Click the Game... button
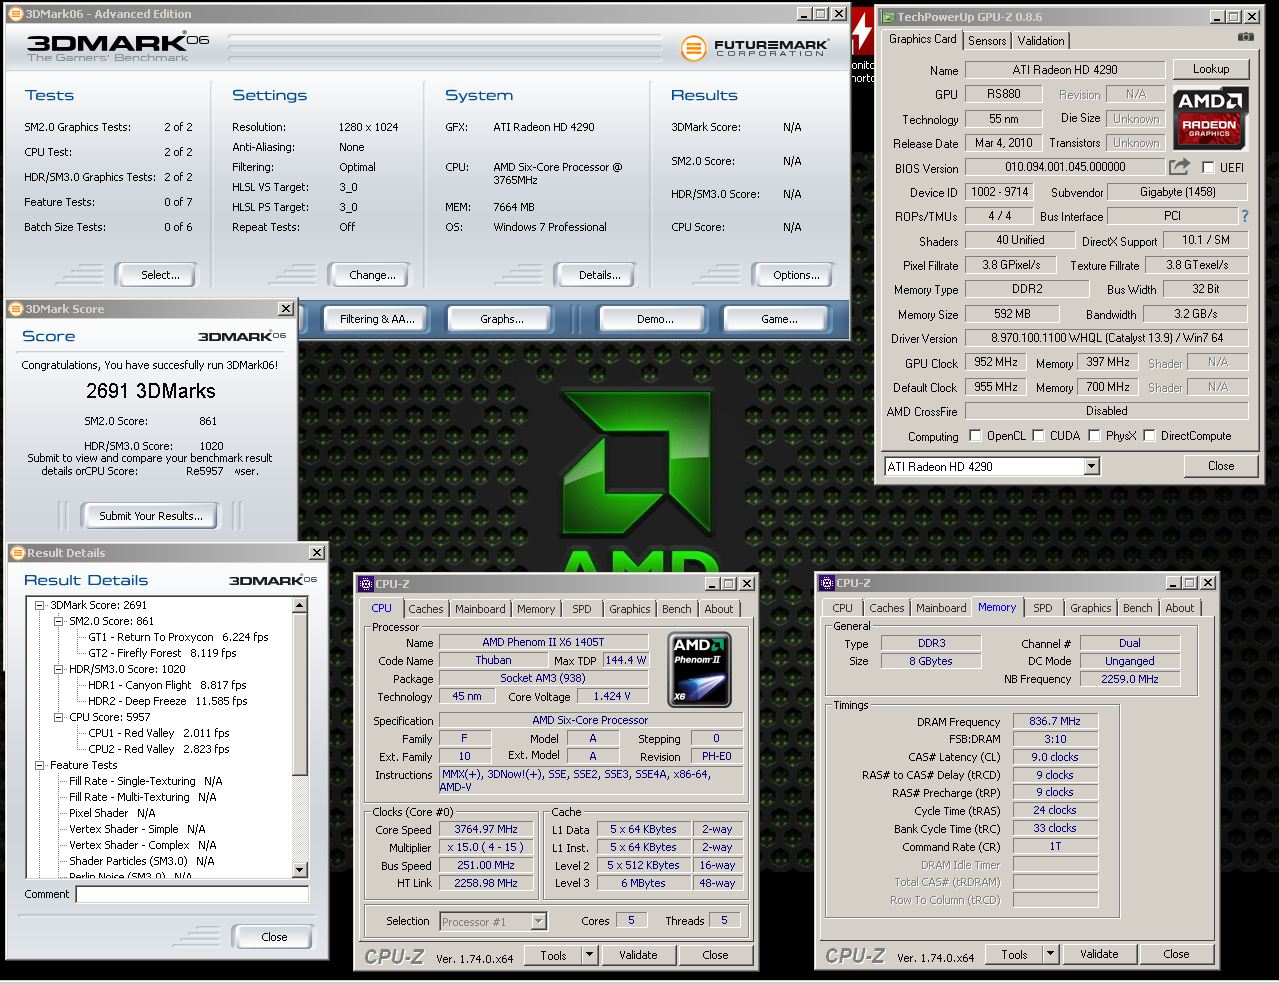1279x984 pixels. point(779,319)
